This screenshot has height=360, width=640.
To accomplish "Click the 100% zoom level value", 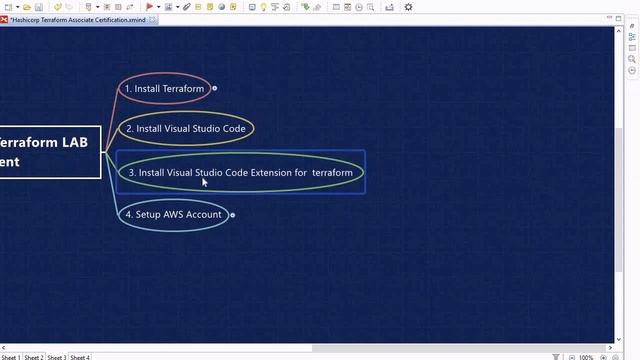I will point(586,357).
